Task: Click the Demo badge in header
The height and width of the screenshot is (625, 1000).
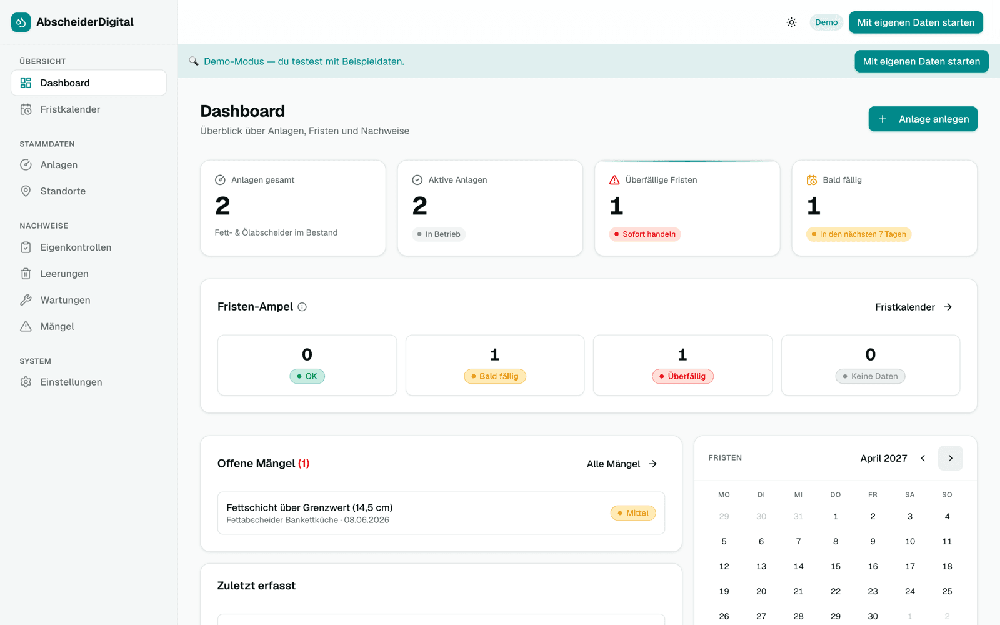Action: pyautogui.click(x=827, y=22)
